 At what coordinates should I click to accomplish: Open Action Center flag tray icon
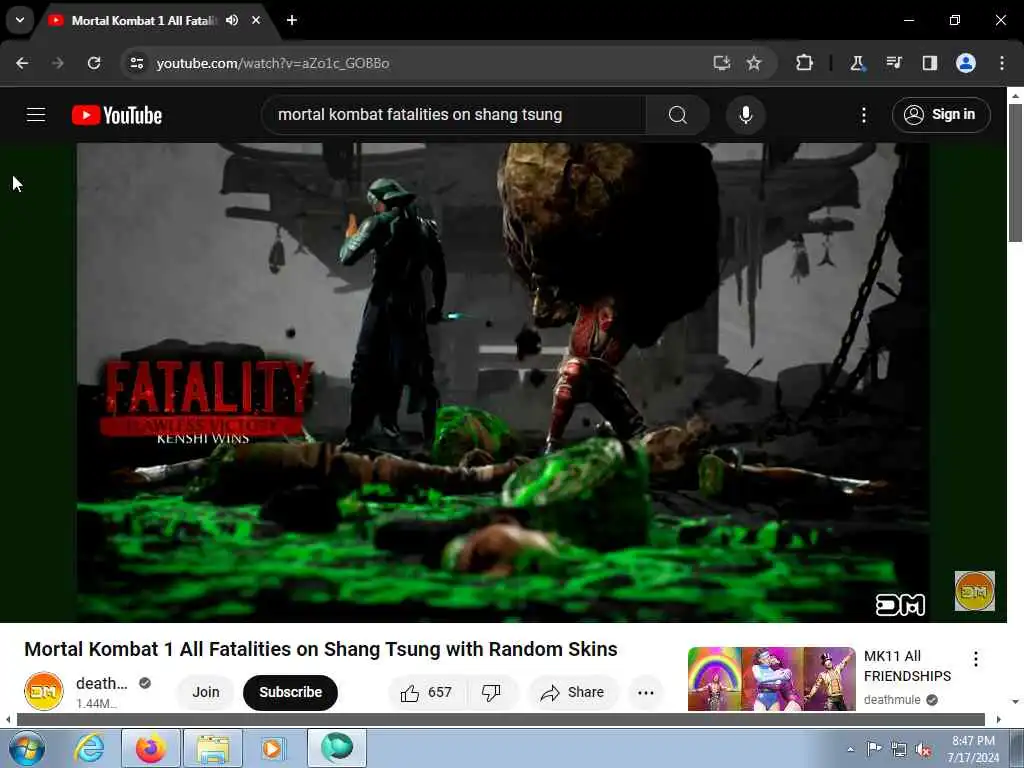coord(874,749)
